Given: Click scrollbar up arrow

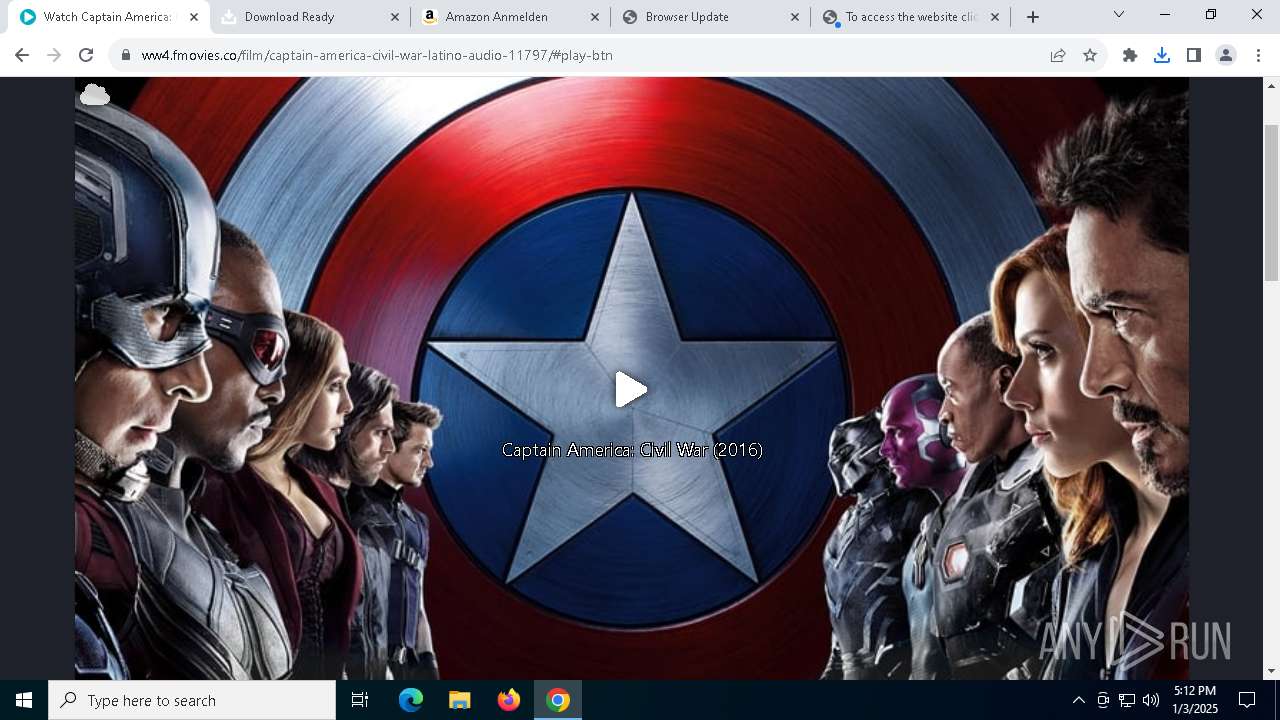Looking at the screenshot, I should pos(1271,85).
